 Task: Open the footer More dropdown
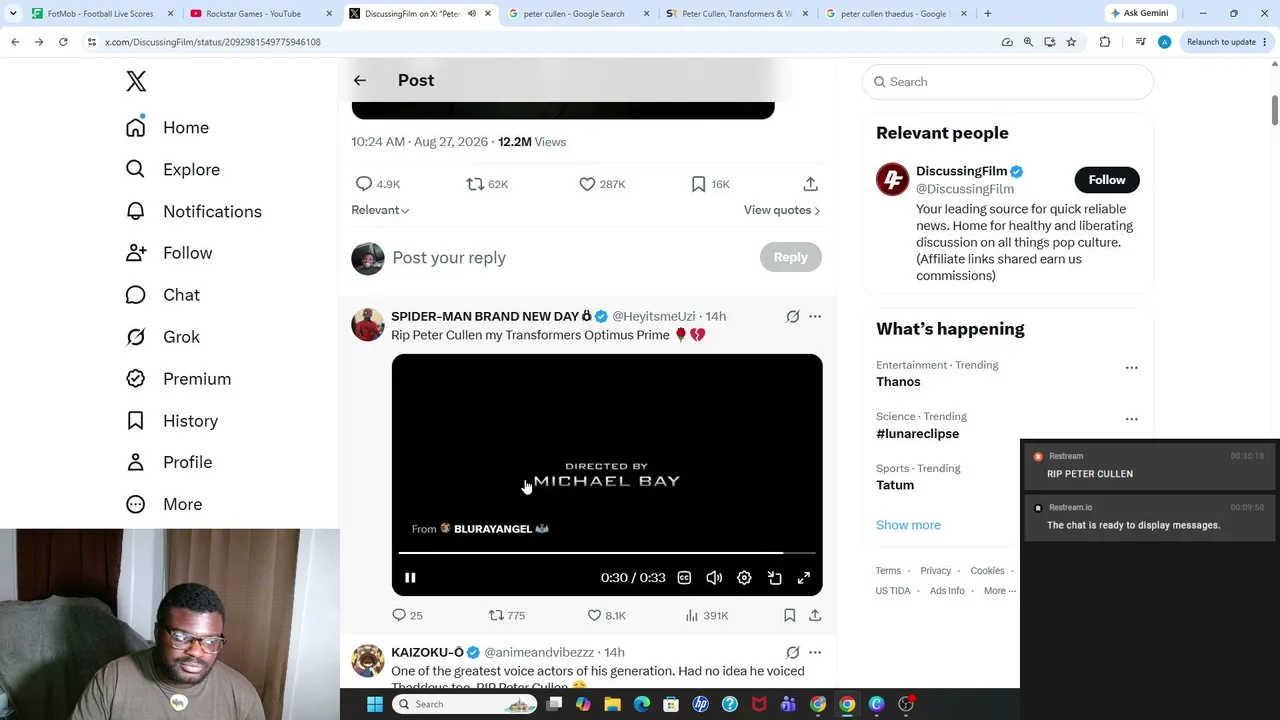1000,591
